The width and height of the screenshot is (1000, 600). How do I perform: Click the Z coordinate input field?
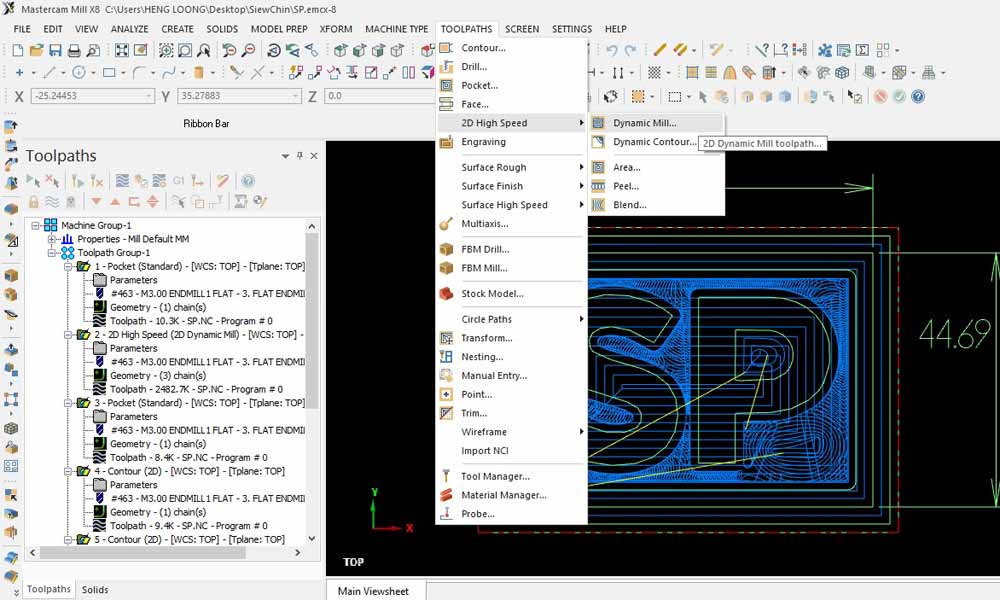coord(379,96)
